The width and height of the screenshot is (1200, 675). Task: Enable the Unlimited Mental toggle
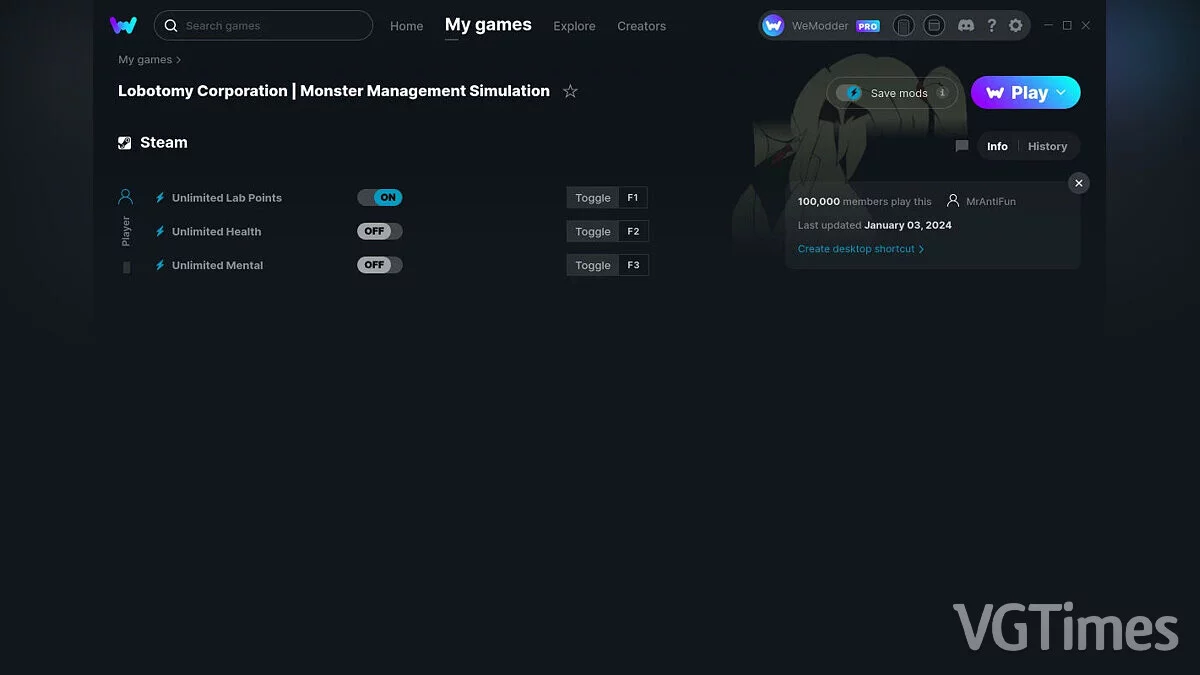coord(380,266)
